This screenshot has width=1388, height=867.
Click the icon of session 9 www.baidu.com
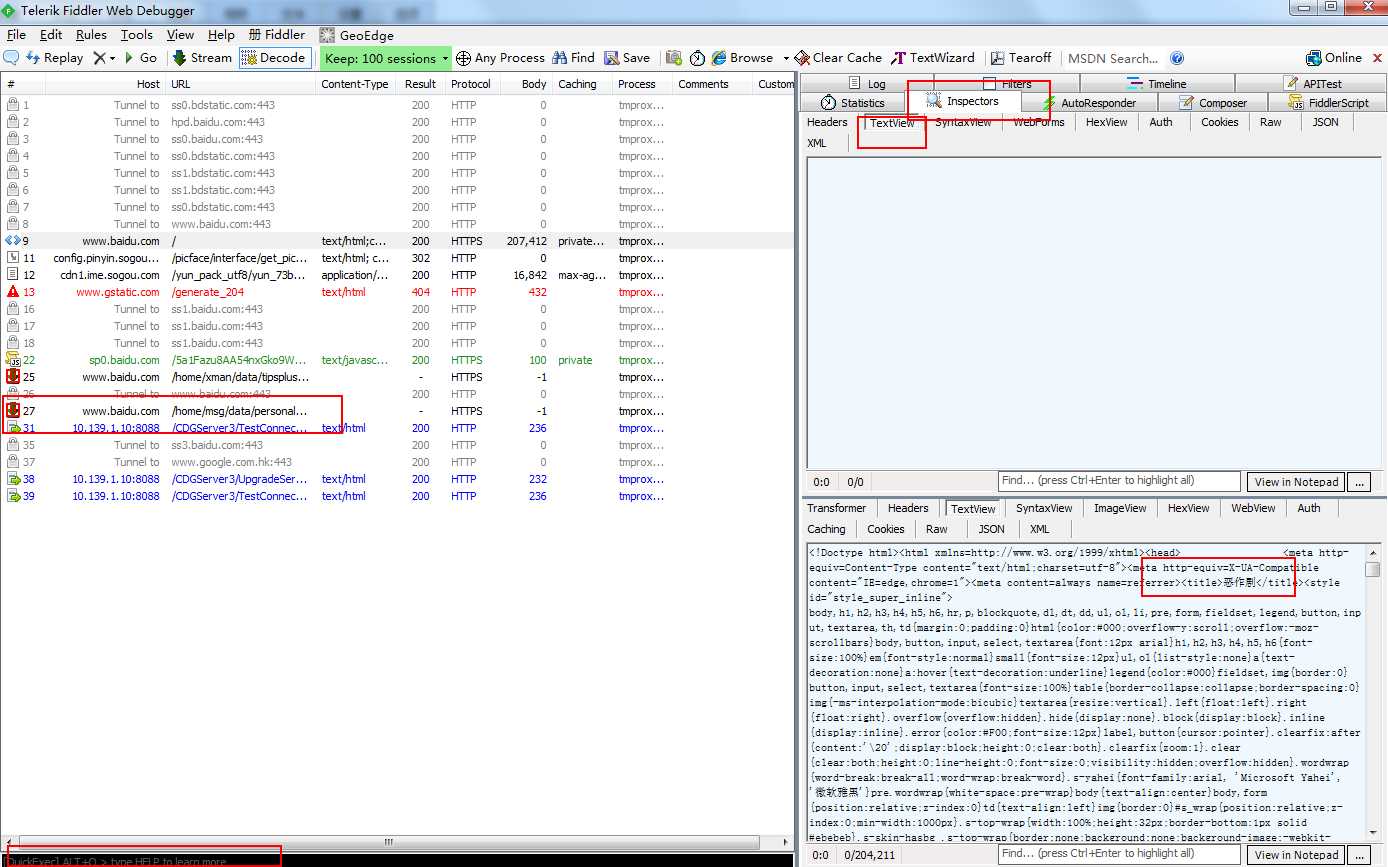(x=13, y=241)
